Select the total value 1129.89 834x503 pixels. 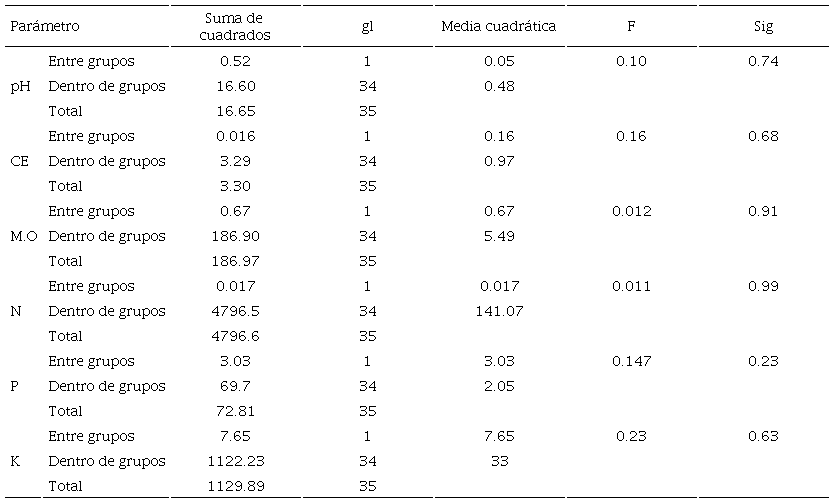pos(237,486)
